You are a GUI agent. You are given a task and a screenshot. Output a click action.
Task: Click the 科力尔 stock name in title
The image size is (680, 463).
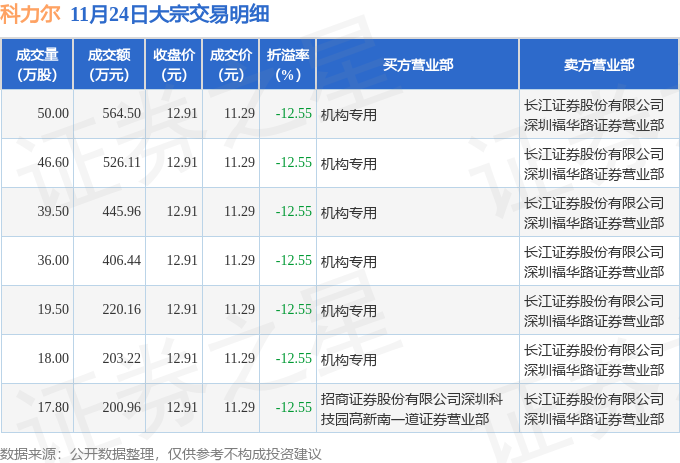pyautogui.click(x=30, y=14)
